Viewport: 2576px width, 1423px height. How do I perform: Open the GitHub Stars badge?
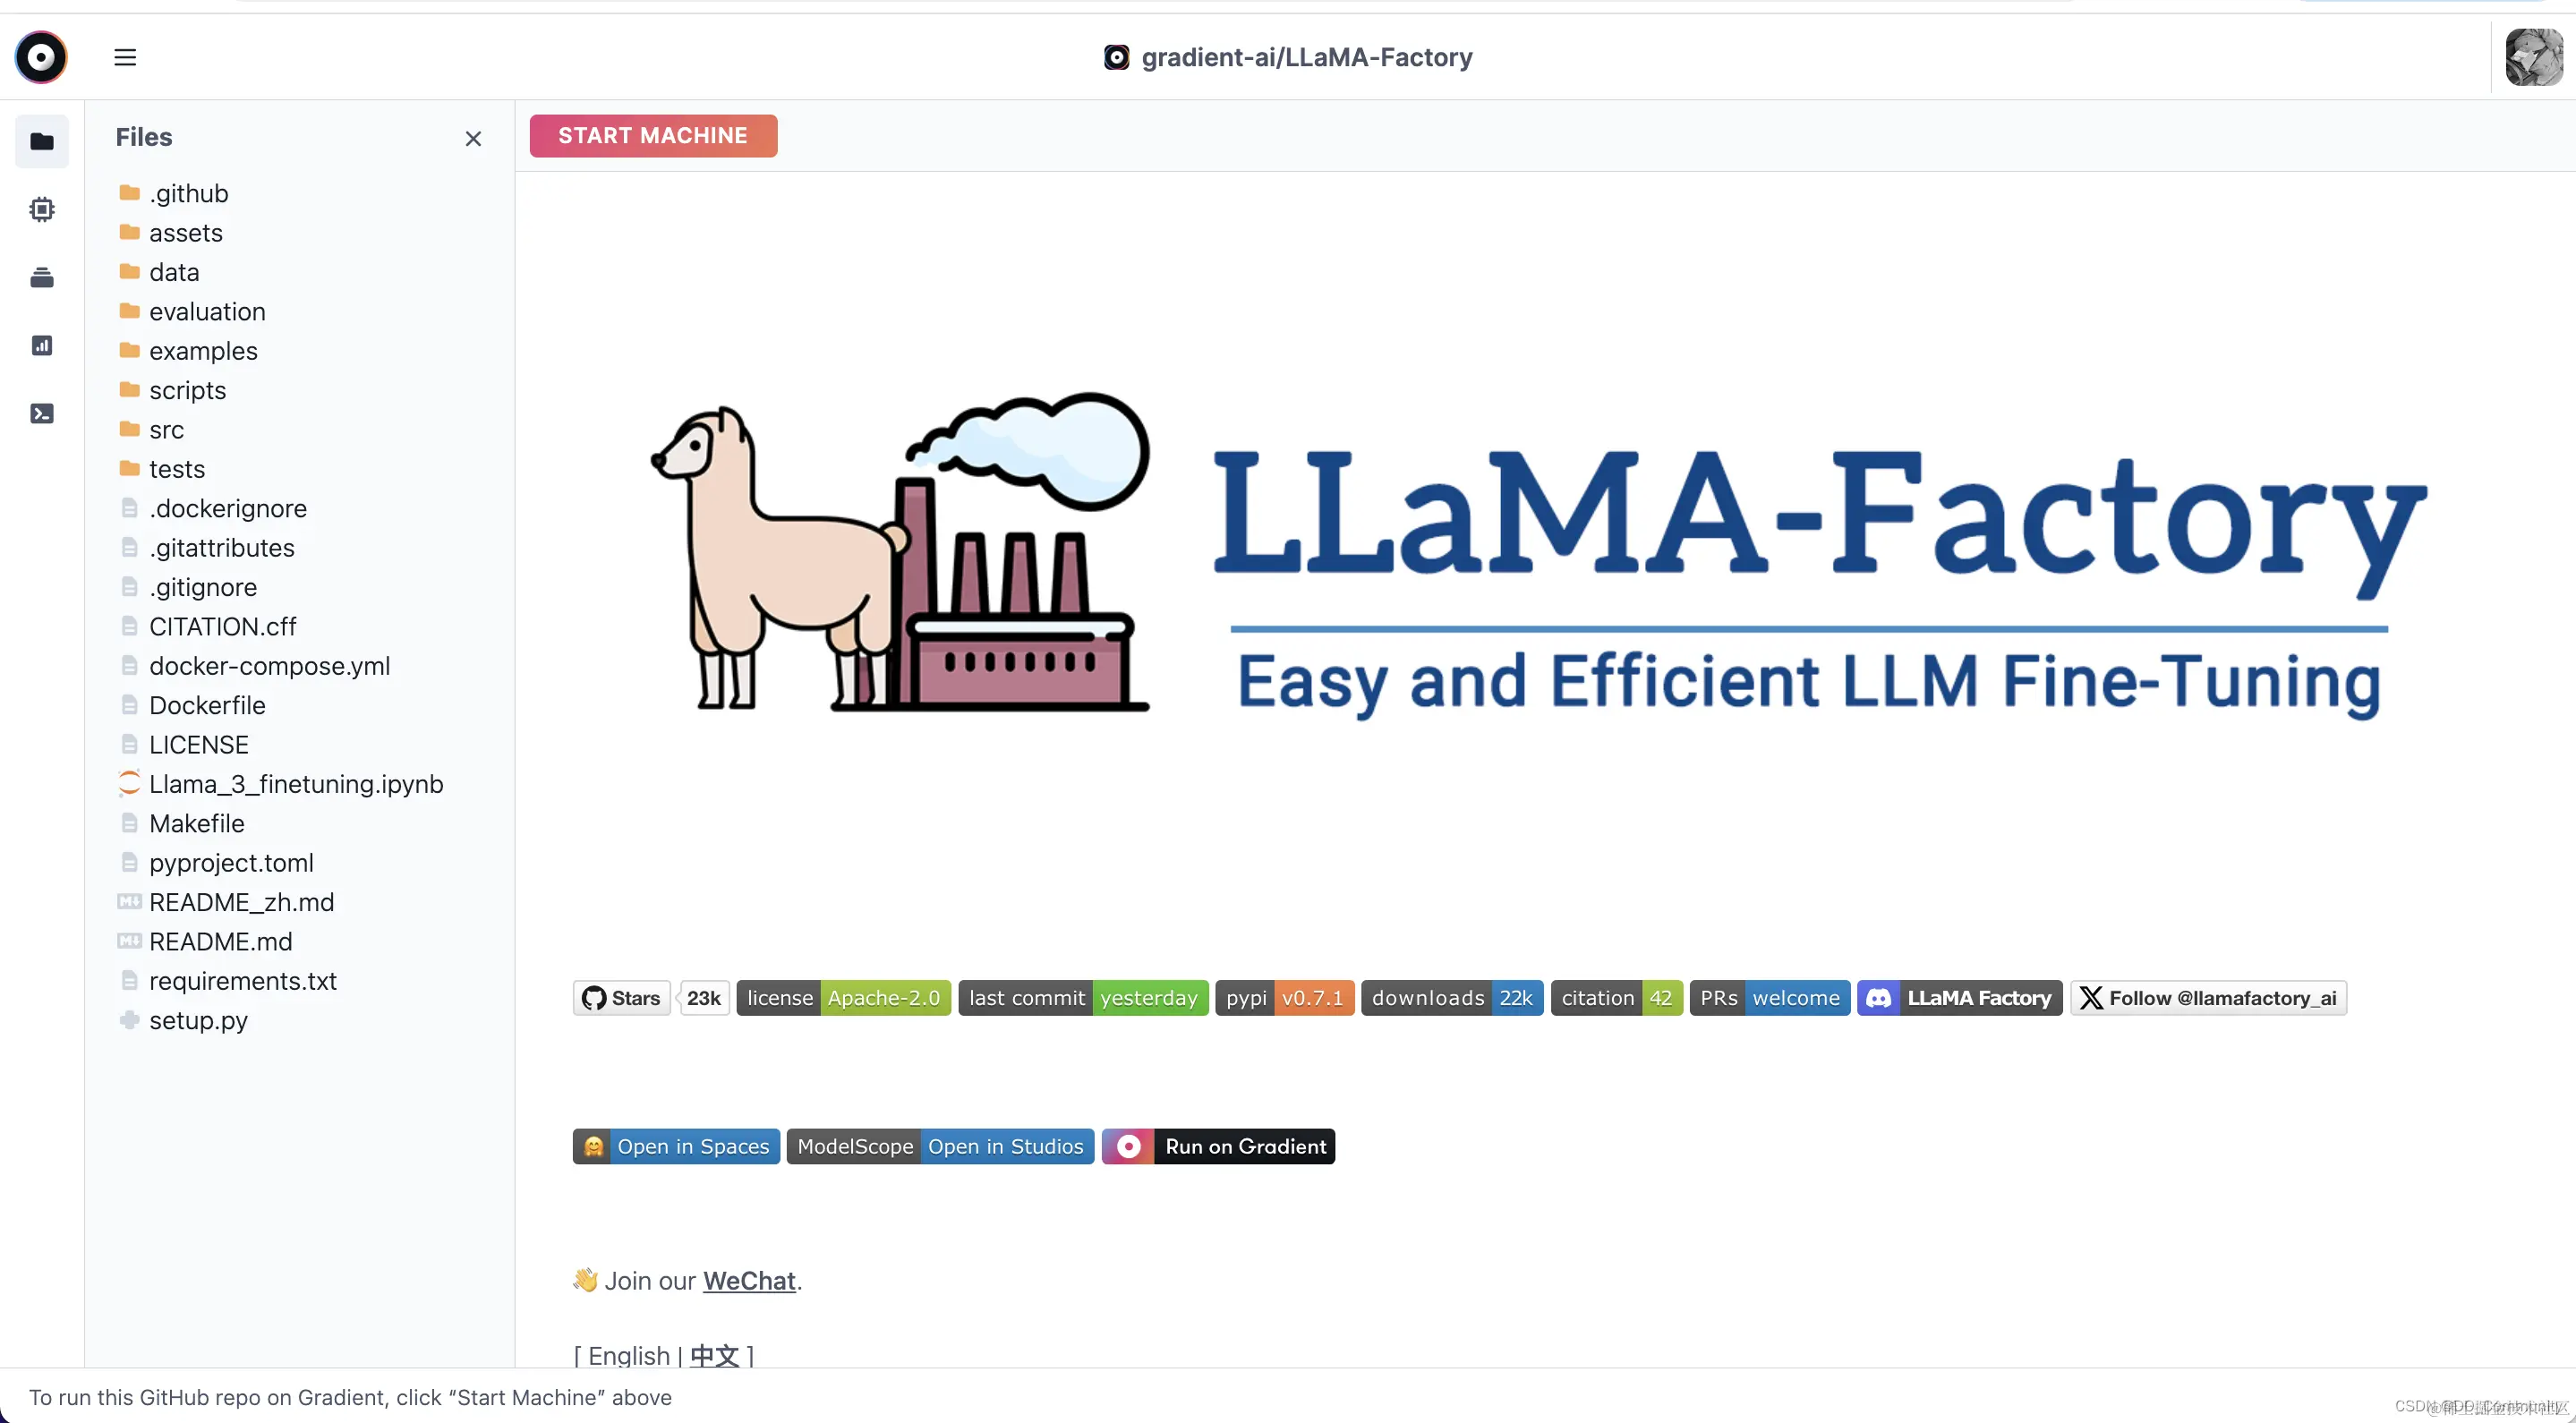pos(651,998)
